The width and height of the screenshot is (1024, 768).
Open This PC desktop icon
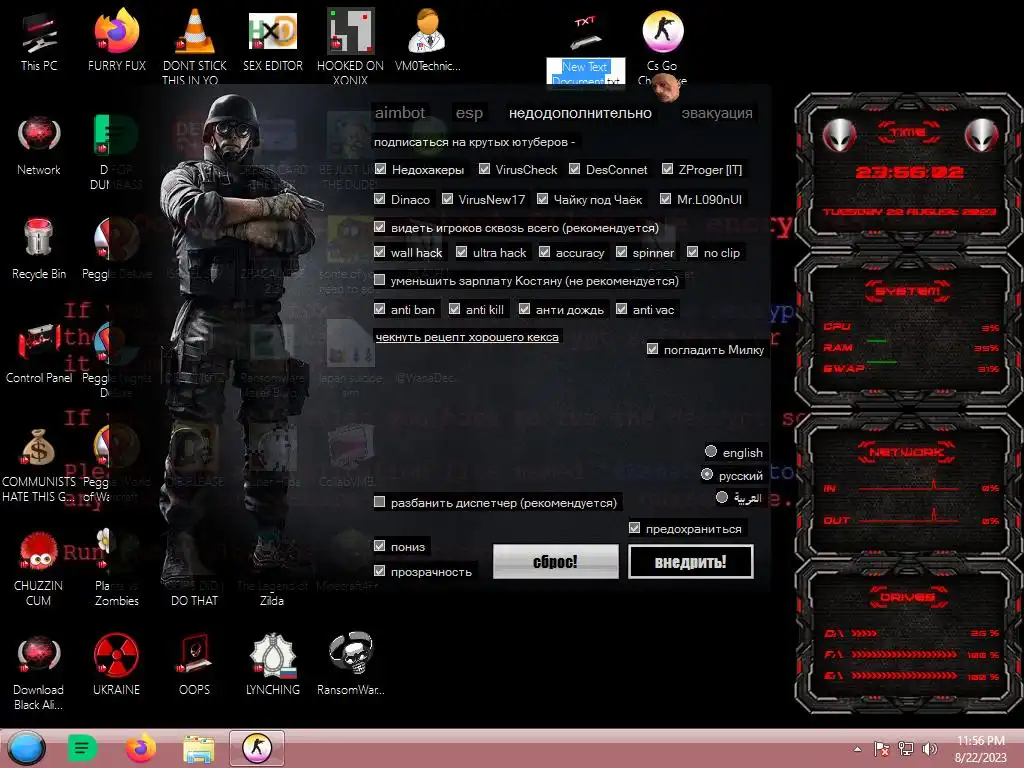[x=39, y=41]
